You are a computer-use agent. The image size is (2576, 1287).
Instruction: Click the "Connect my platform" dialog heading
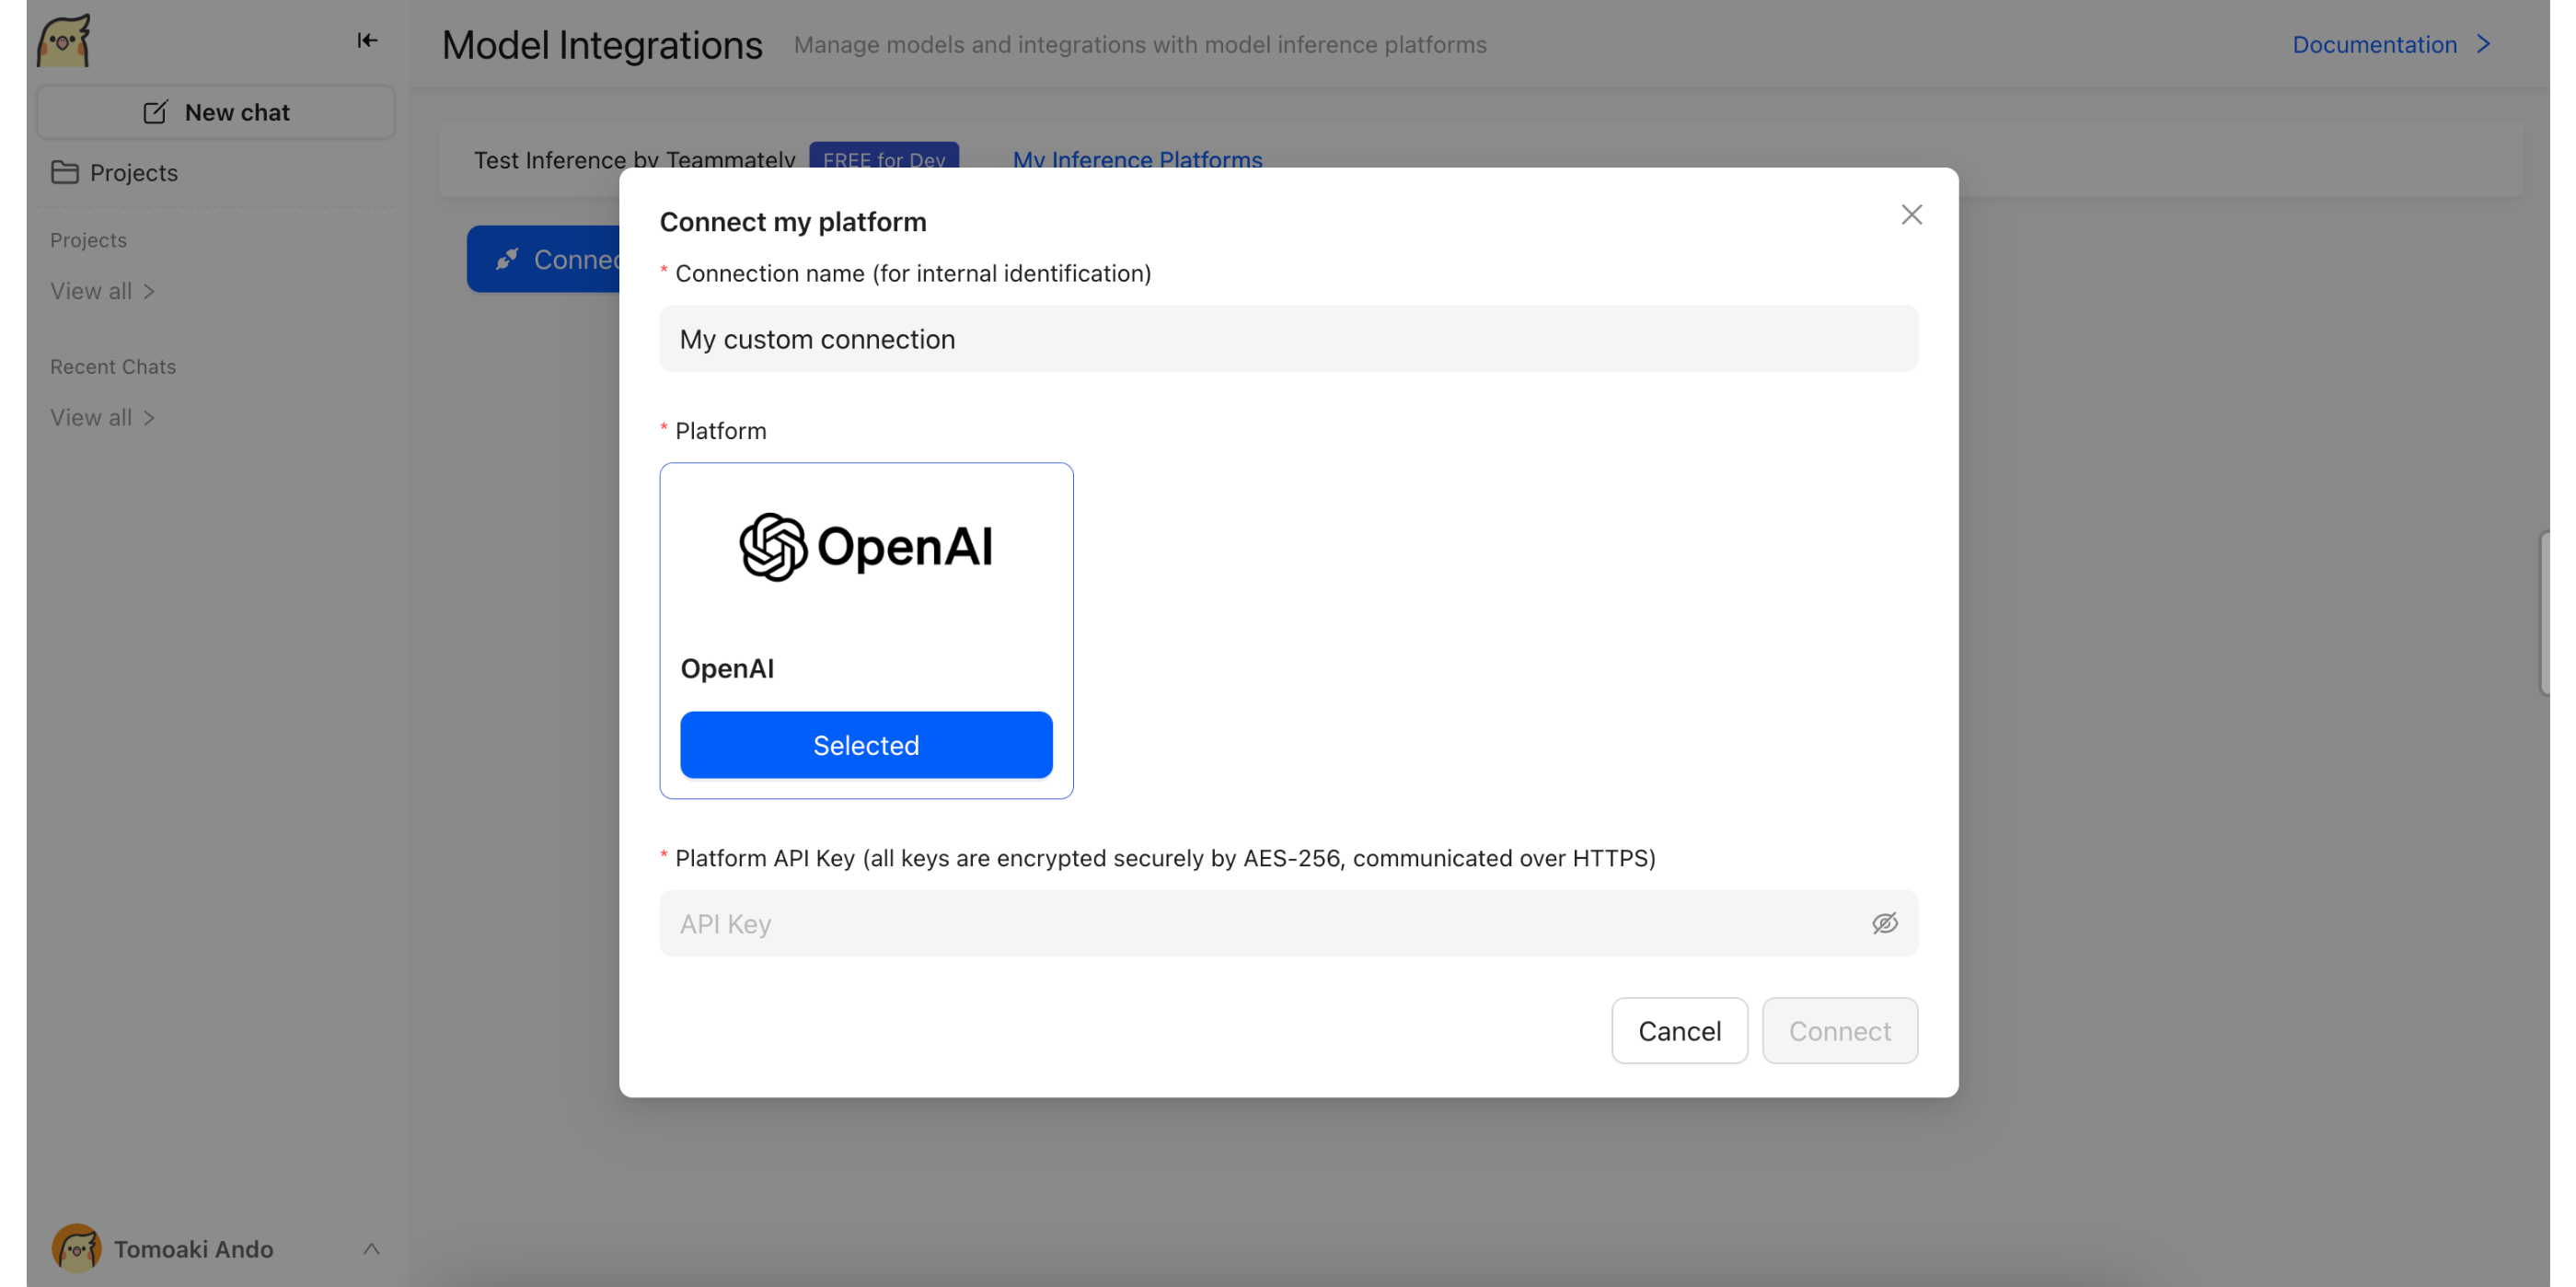[x=793, y=222]
